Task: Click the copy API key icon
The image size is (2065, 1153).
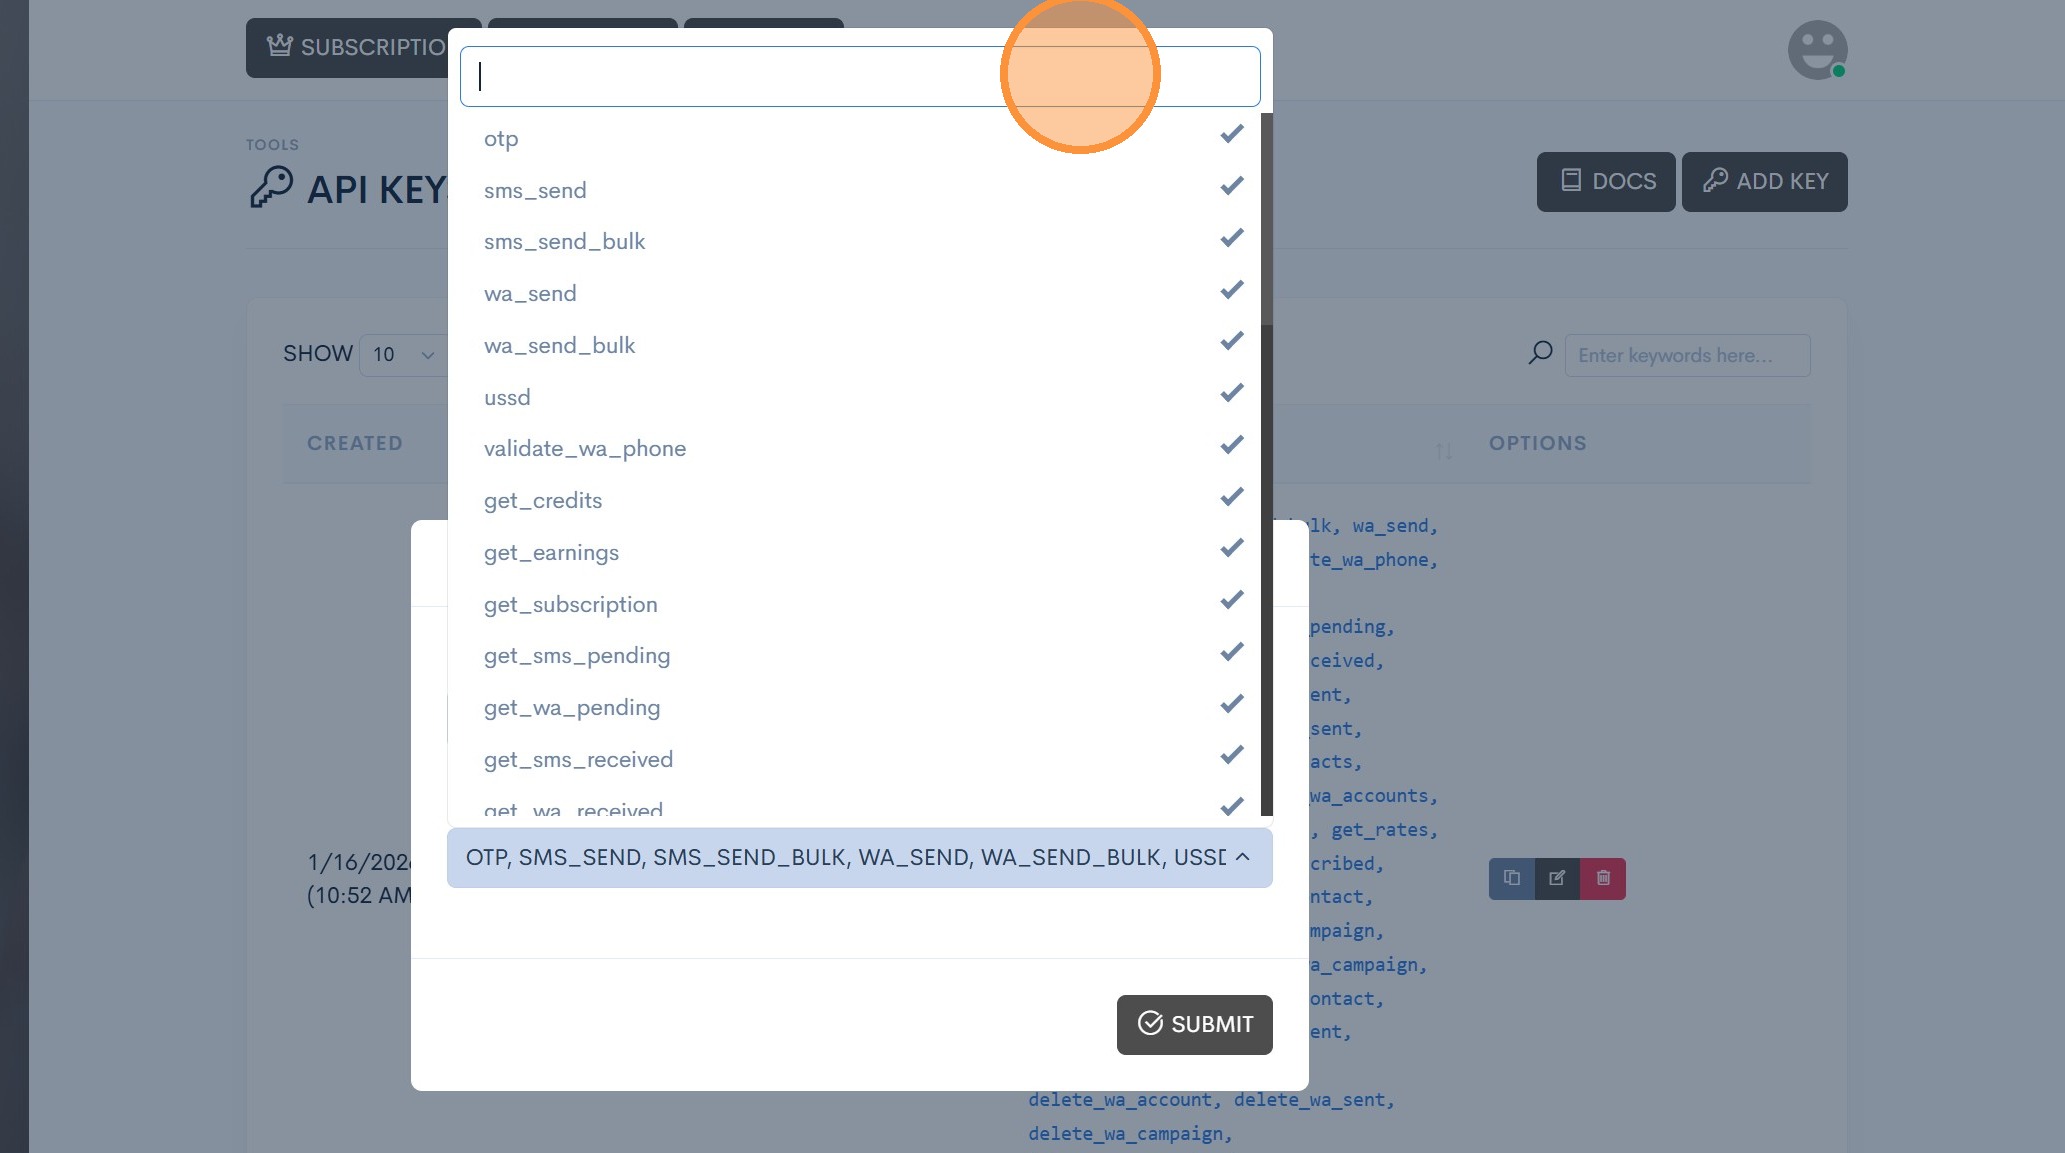Action: 1511,878
